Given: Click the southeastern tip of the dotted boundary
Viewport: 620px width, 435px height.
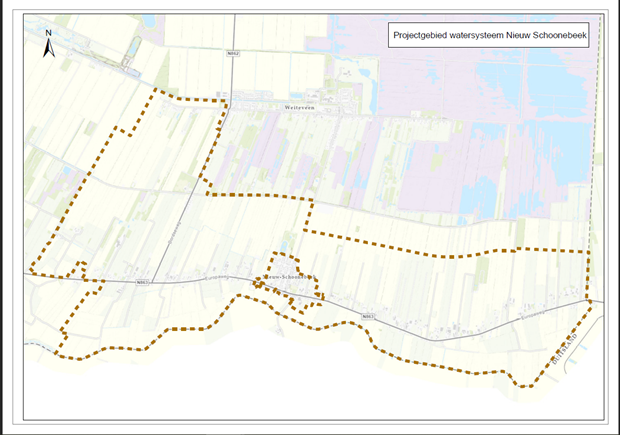Looking at the screenshot, I should (x=527, y=385).
